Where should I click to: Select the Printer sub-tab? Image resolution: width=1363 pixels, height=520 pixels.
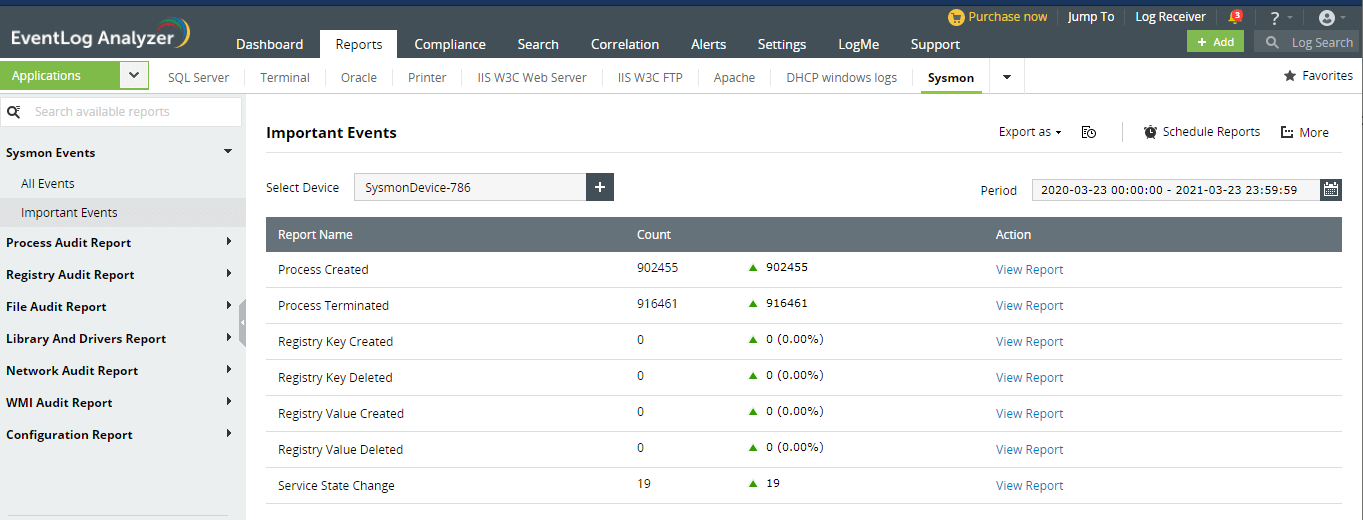(x=427, y=77)
